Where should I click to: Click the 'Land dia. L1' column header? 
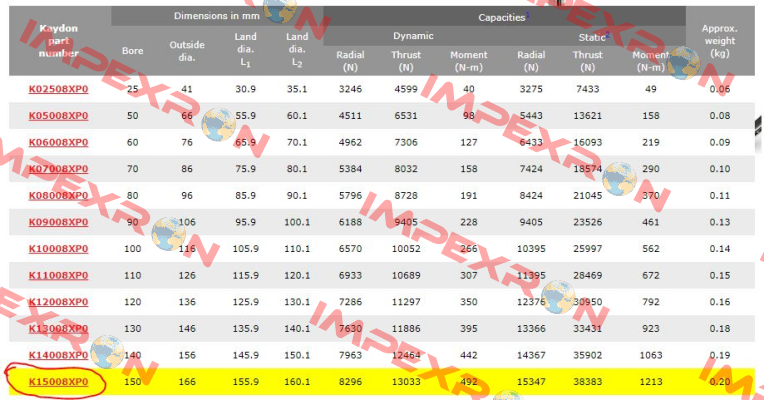pyautogui.click(x=245, y=50)
